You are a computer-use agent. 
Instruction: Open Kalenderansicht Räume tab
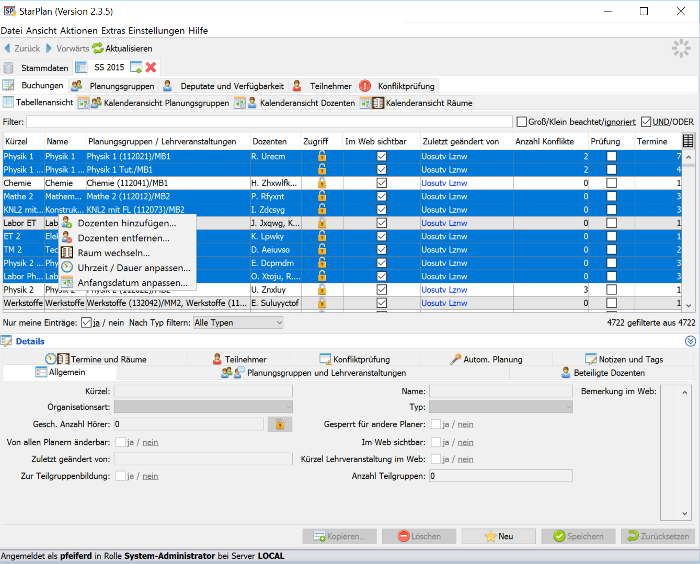point(417,103)
